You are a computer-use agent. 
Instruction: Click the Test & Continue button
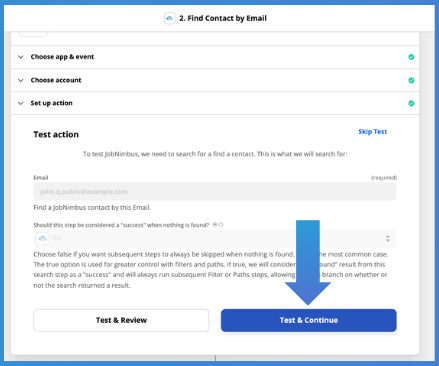309,320
